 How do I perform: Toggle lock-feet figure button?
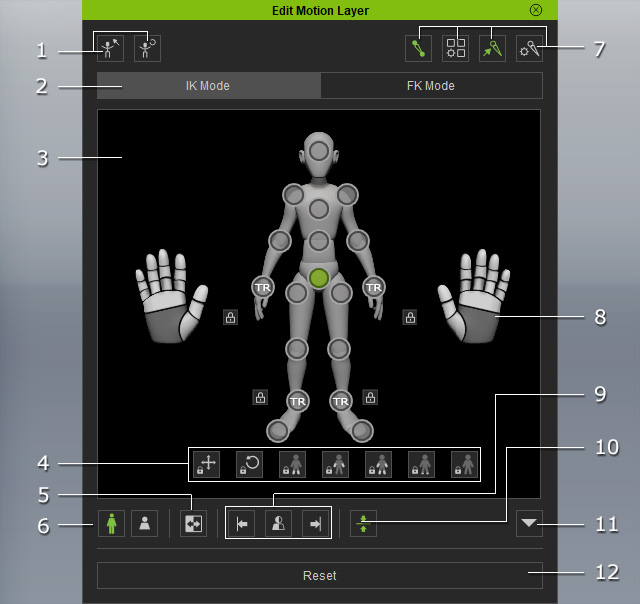[x=293, y=464]
